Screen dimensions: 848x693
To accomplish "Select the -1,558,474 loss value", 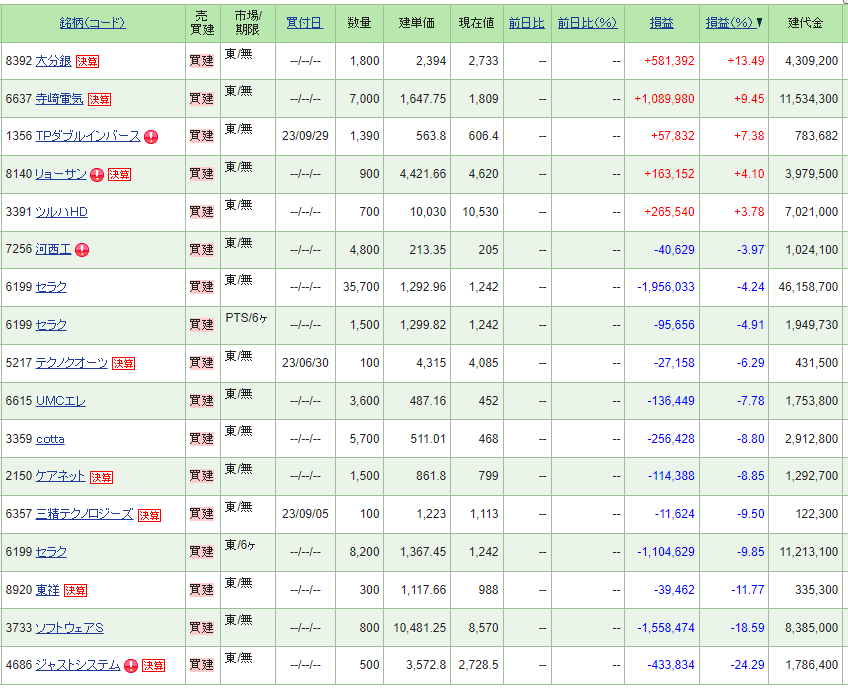I will tap(666, 628).
